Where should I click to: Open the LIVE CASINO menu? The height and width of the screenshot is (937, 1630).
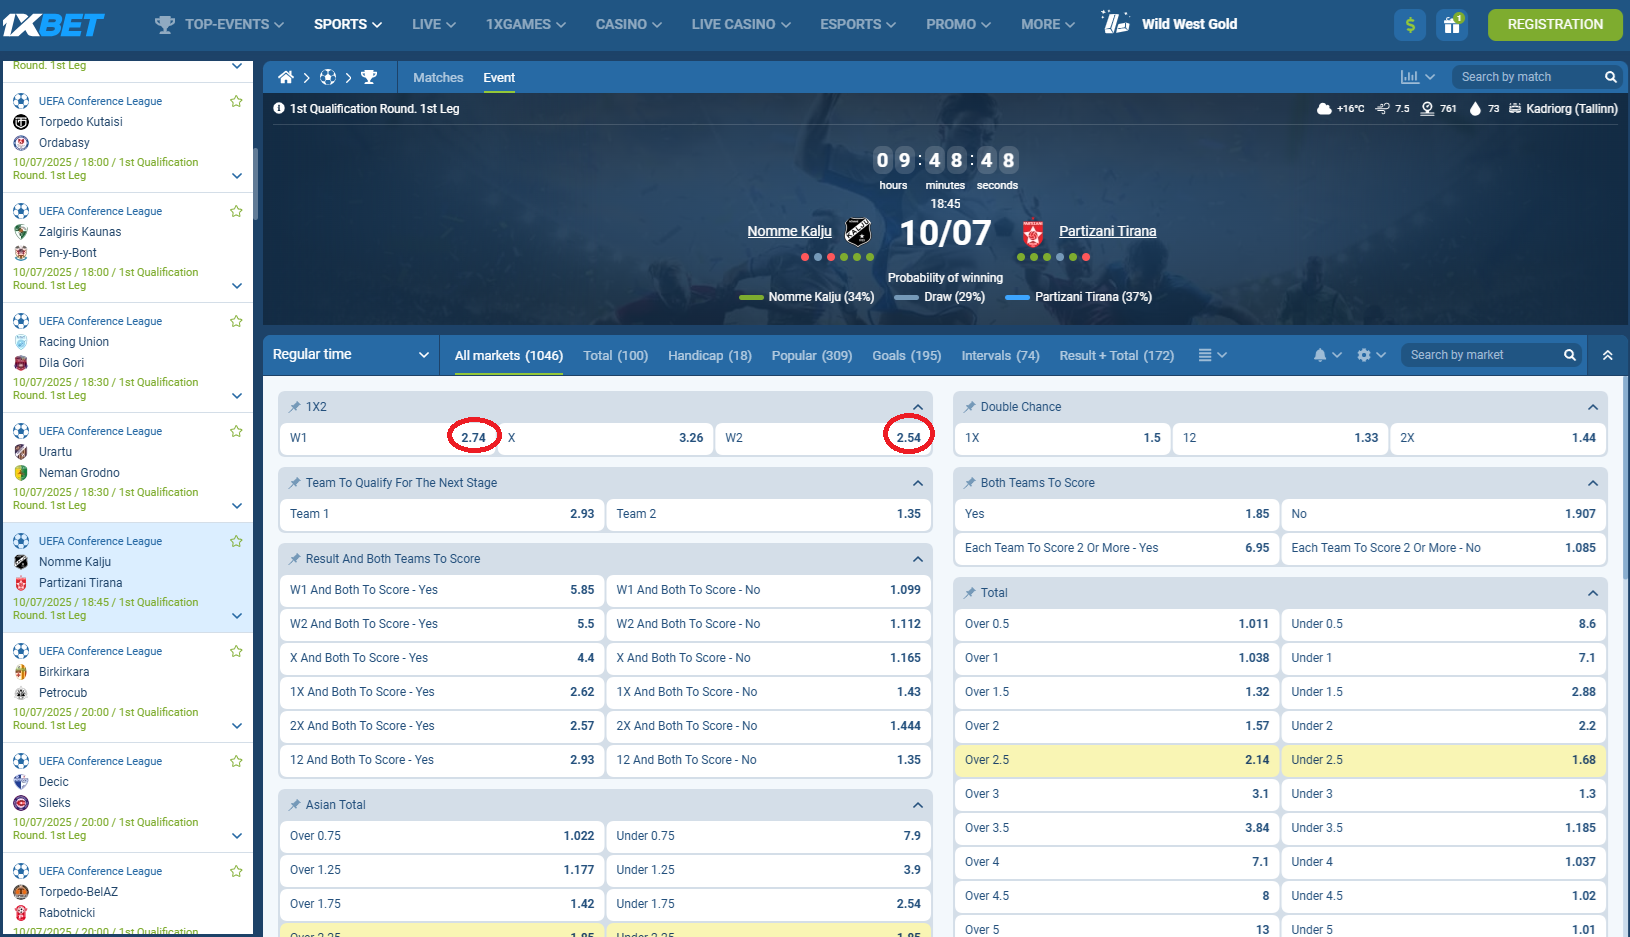click(x=741, y=24)
